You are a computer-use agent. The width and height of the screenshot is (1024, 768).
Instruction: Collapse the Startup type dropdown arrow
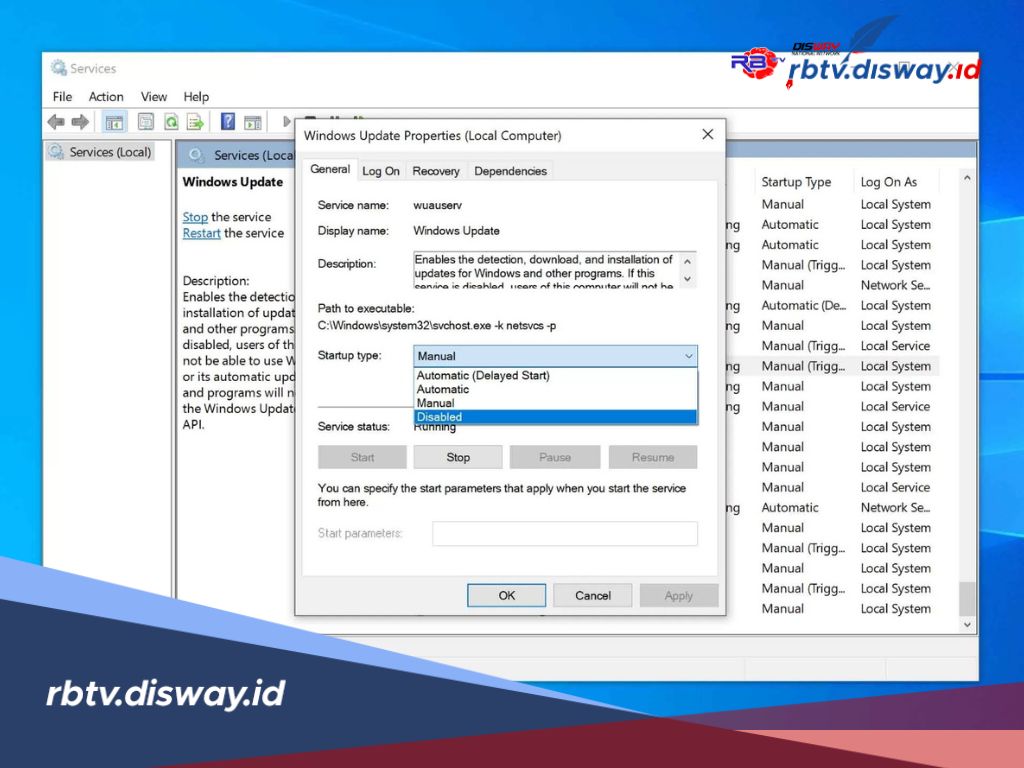point(688,356)
